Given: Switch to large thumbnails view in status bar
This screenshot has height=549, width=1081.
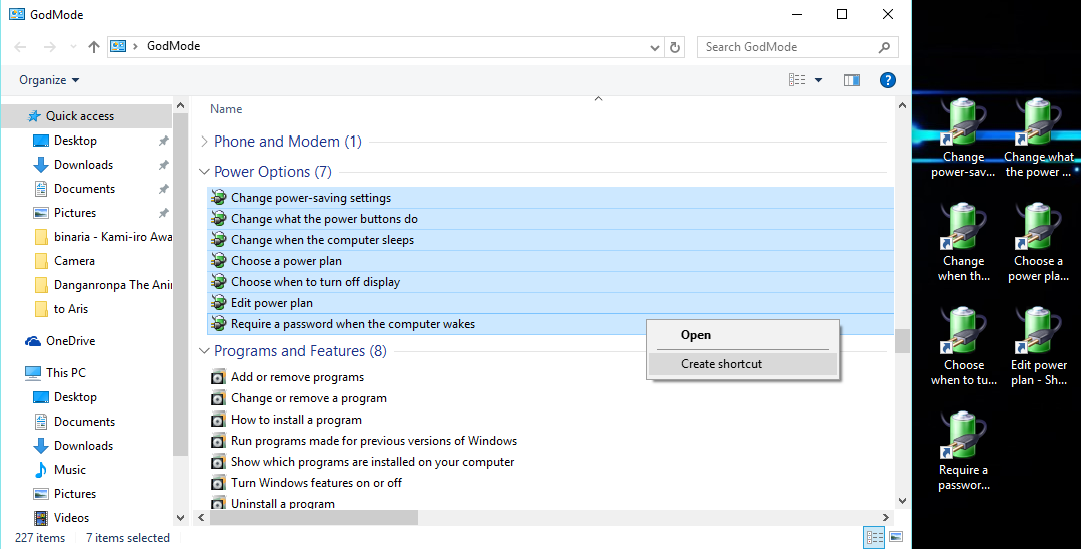Looking at the screenshot, I should tap(896, 537).
